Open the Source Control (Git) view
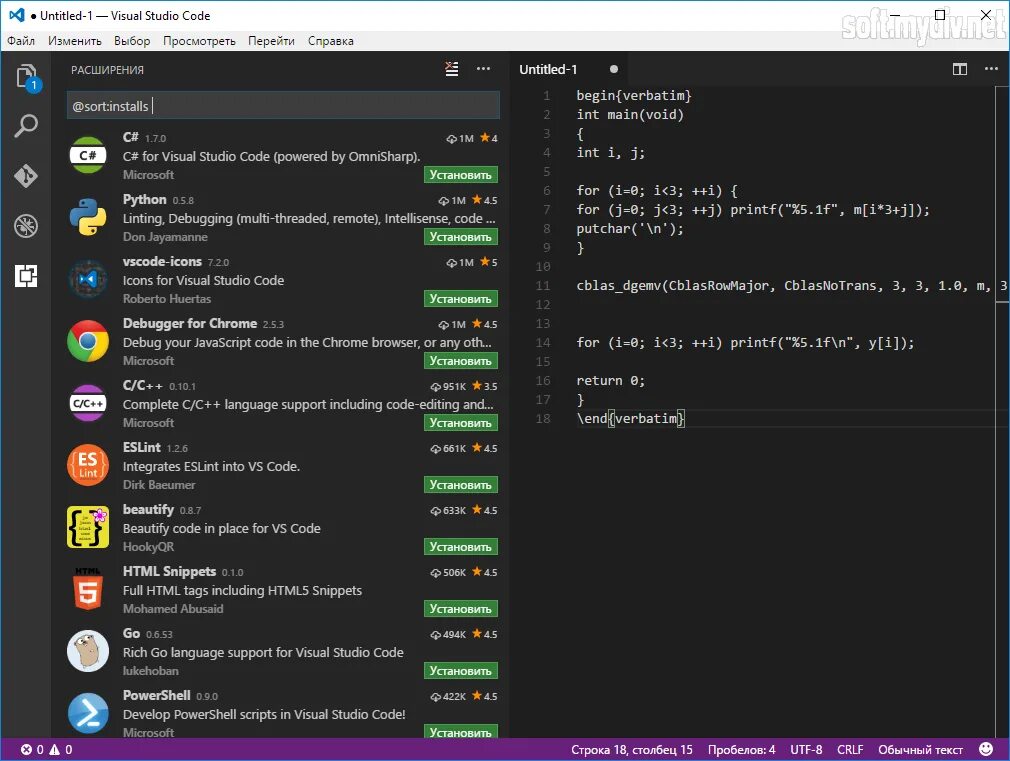The image size is (1010, 761). (x=26, y=175)
